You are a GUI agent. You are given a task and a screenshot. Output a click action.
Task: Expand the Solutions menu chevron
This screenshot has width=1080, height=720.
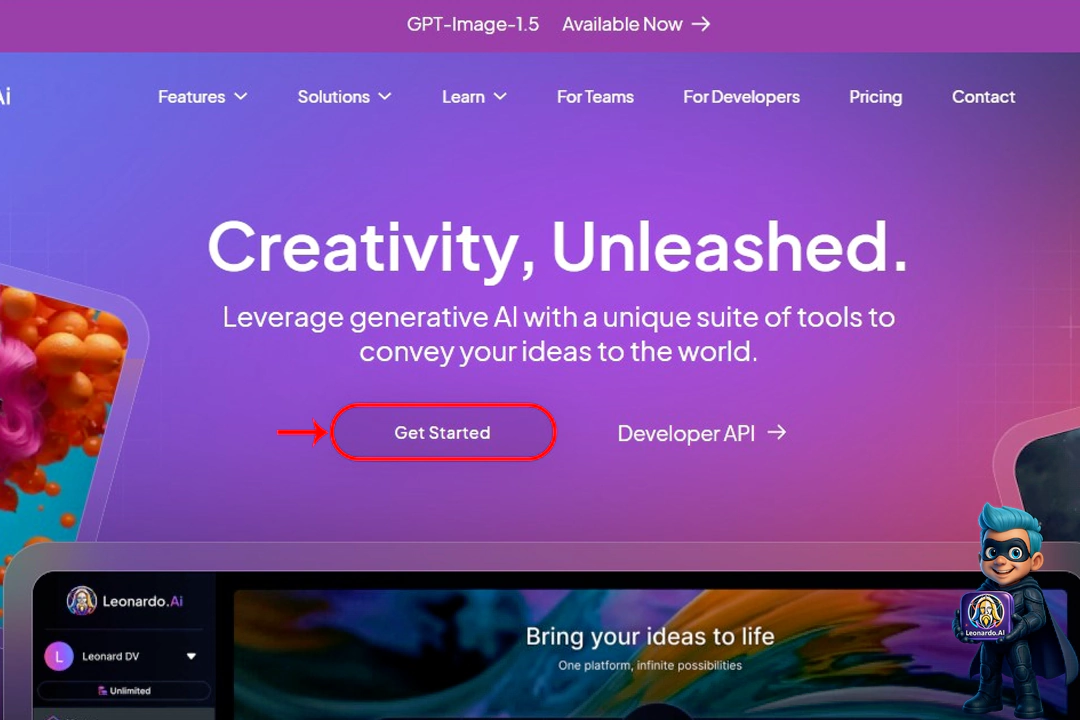(x=385, y=96)
